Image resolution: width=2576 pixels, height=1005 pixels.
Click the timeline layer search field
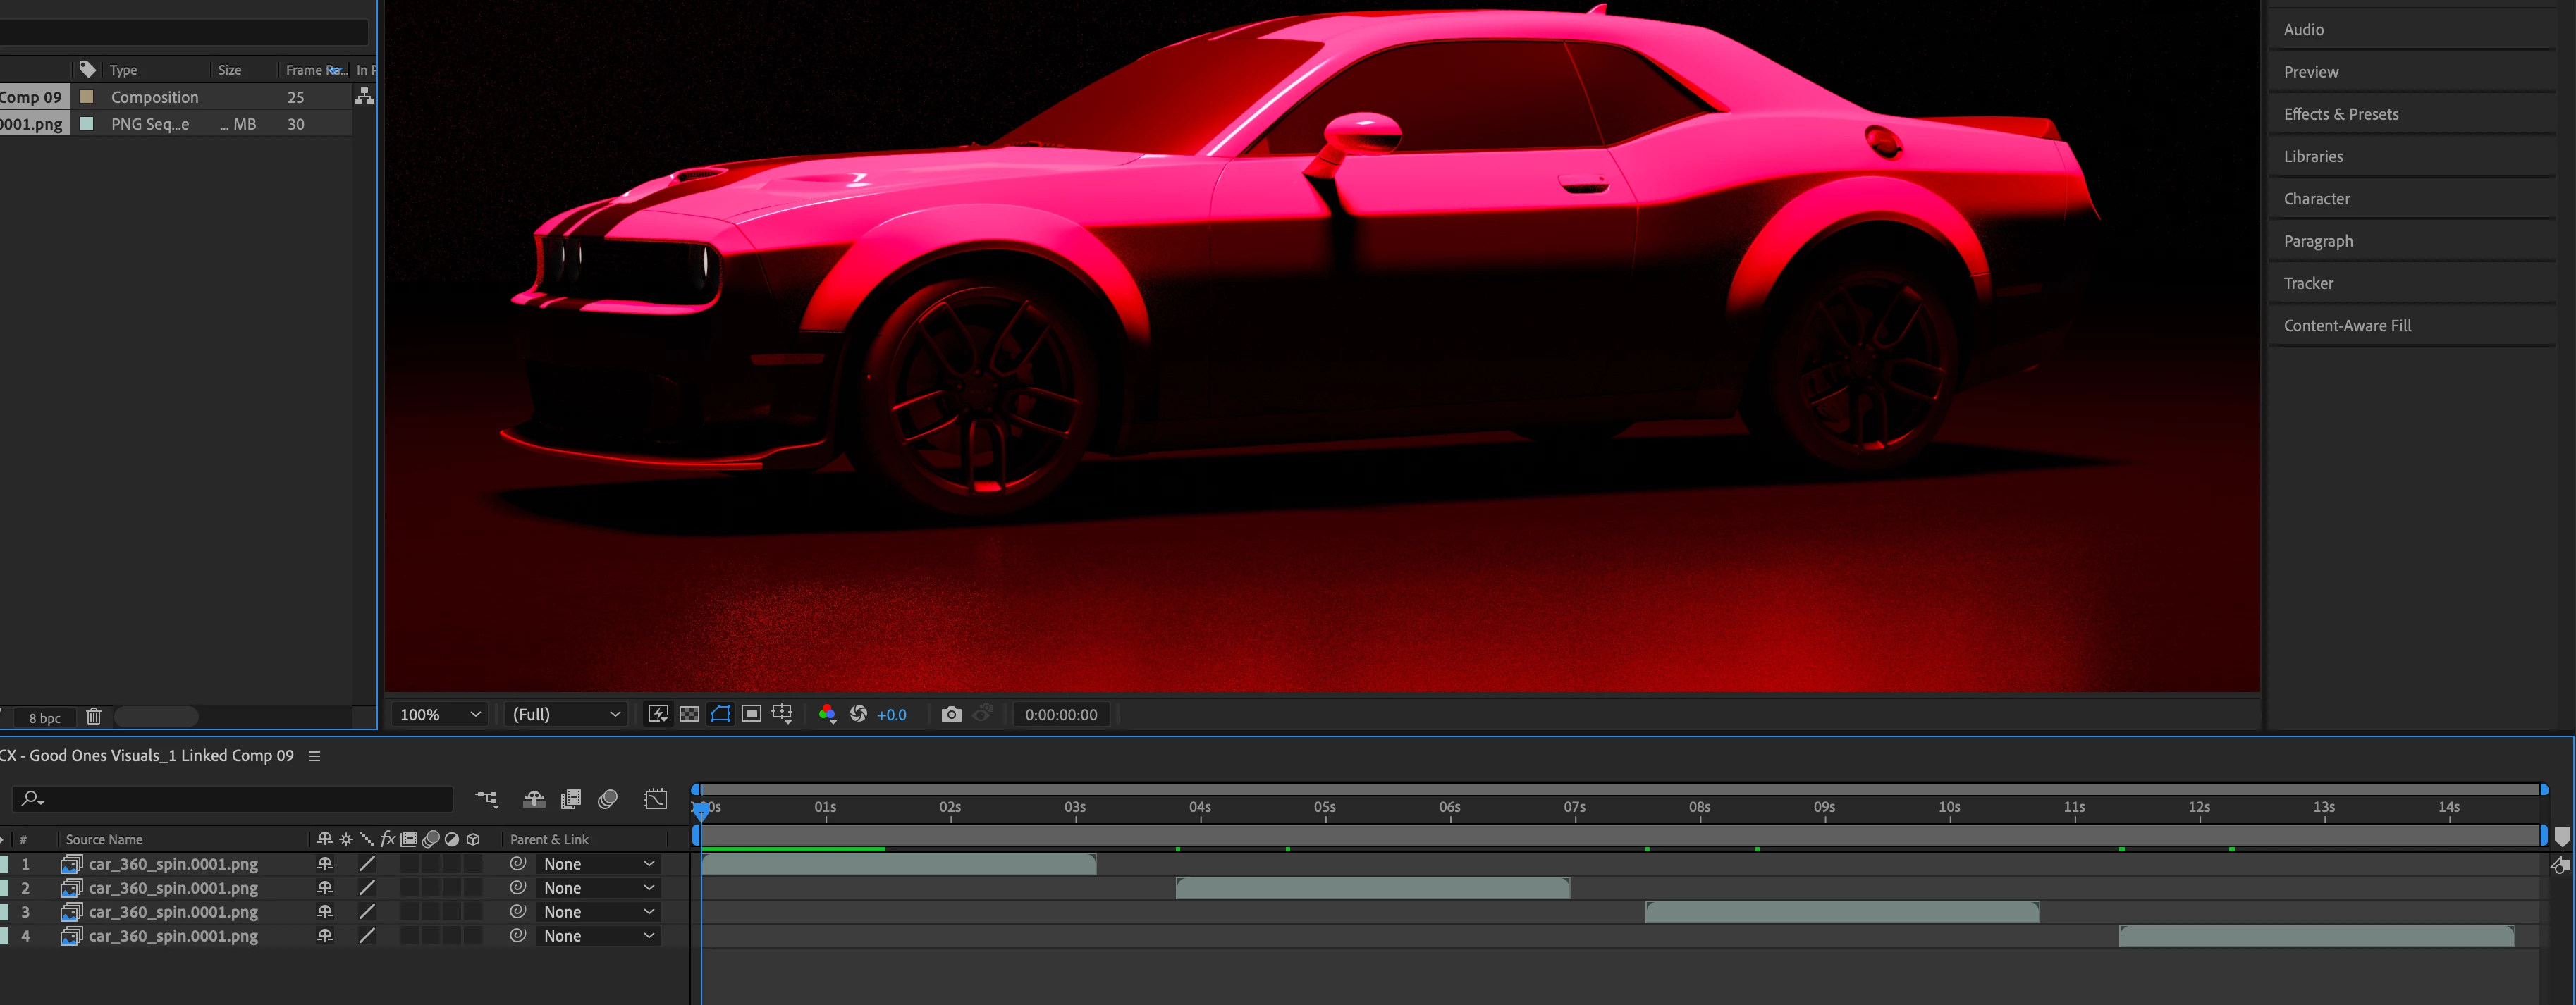(x=240, y=799)
